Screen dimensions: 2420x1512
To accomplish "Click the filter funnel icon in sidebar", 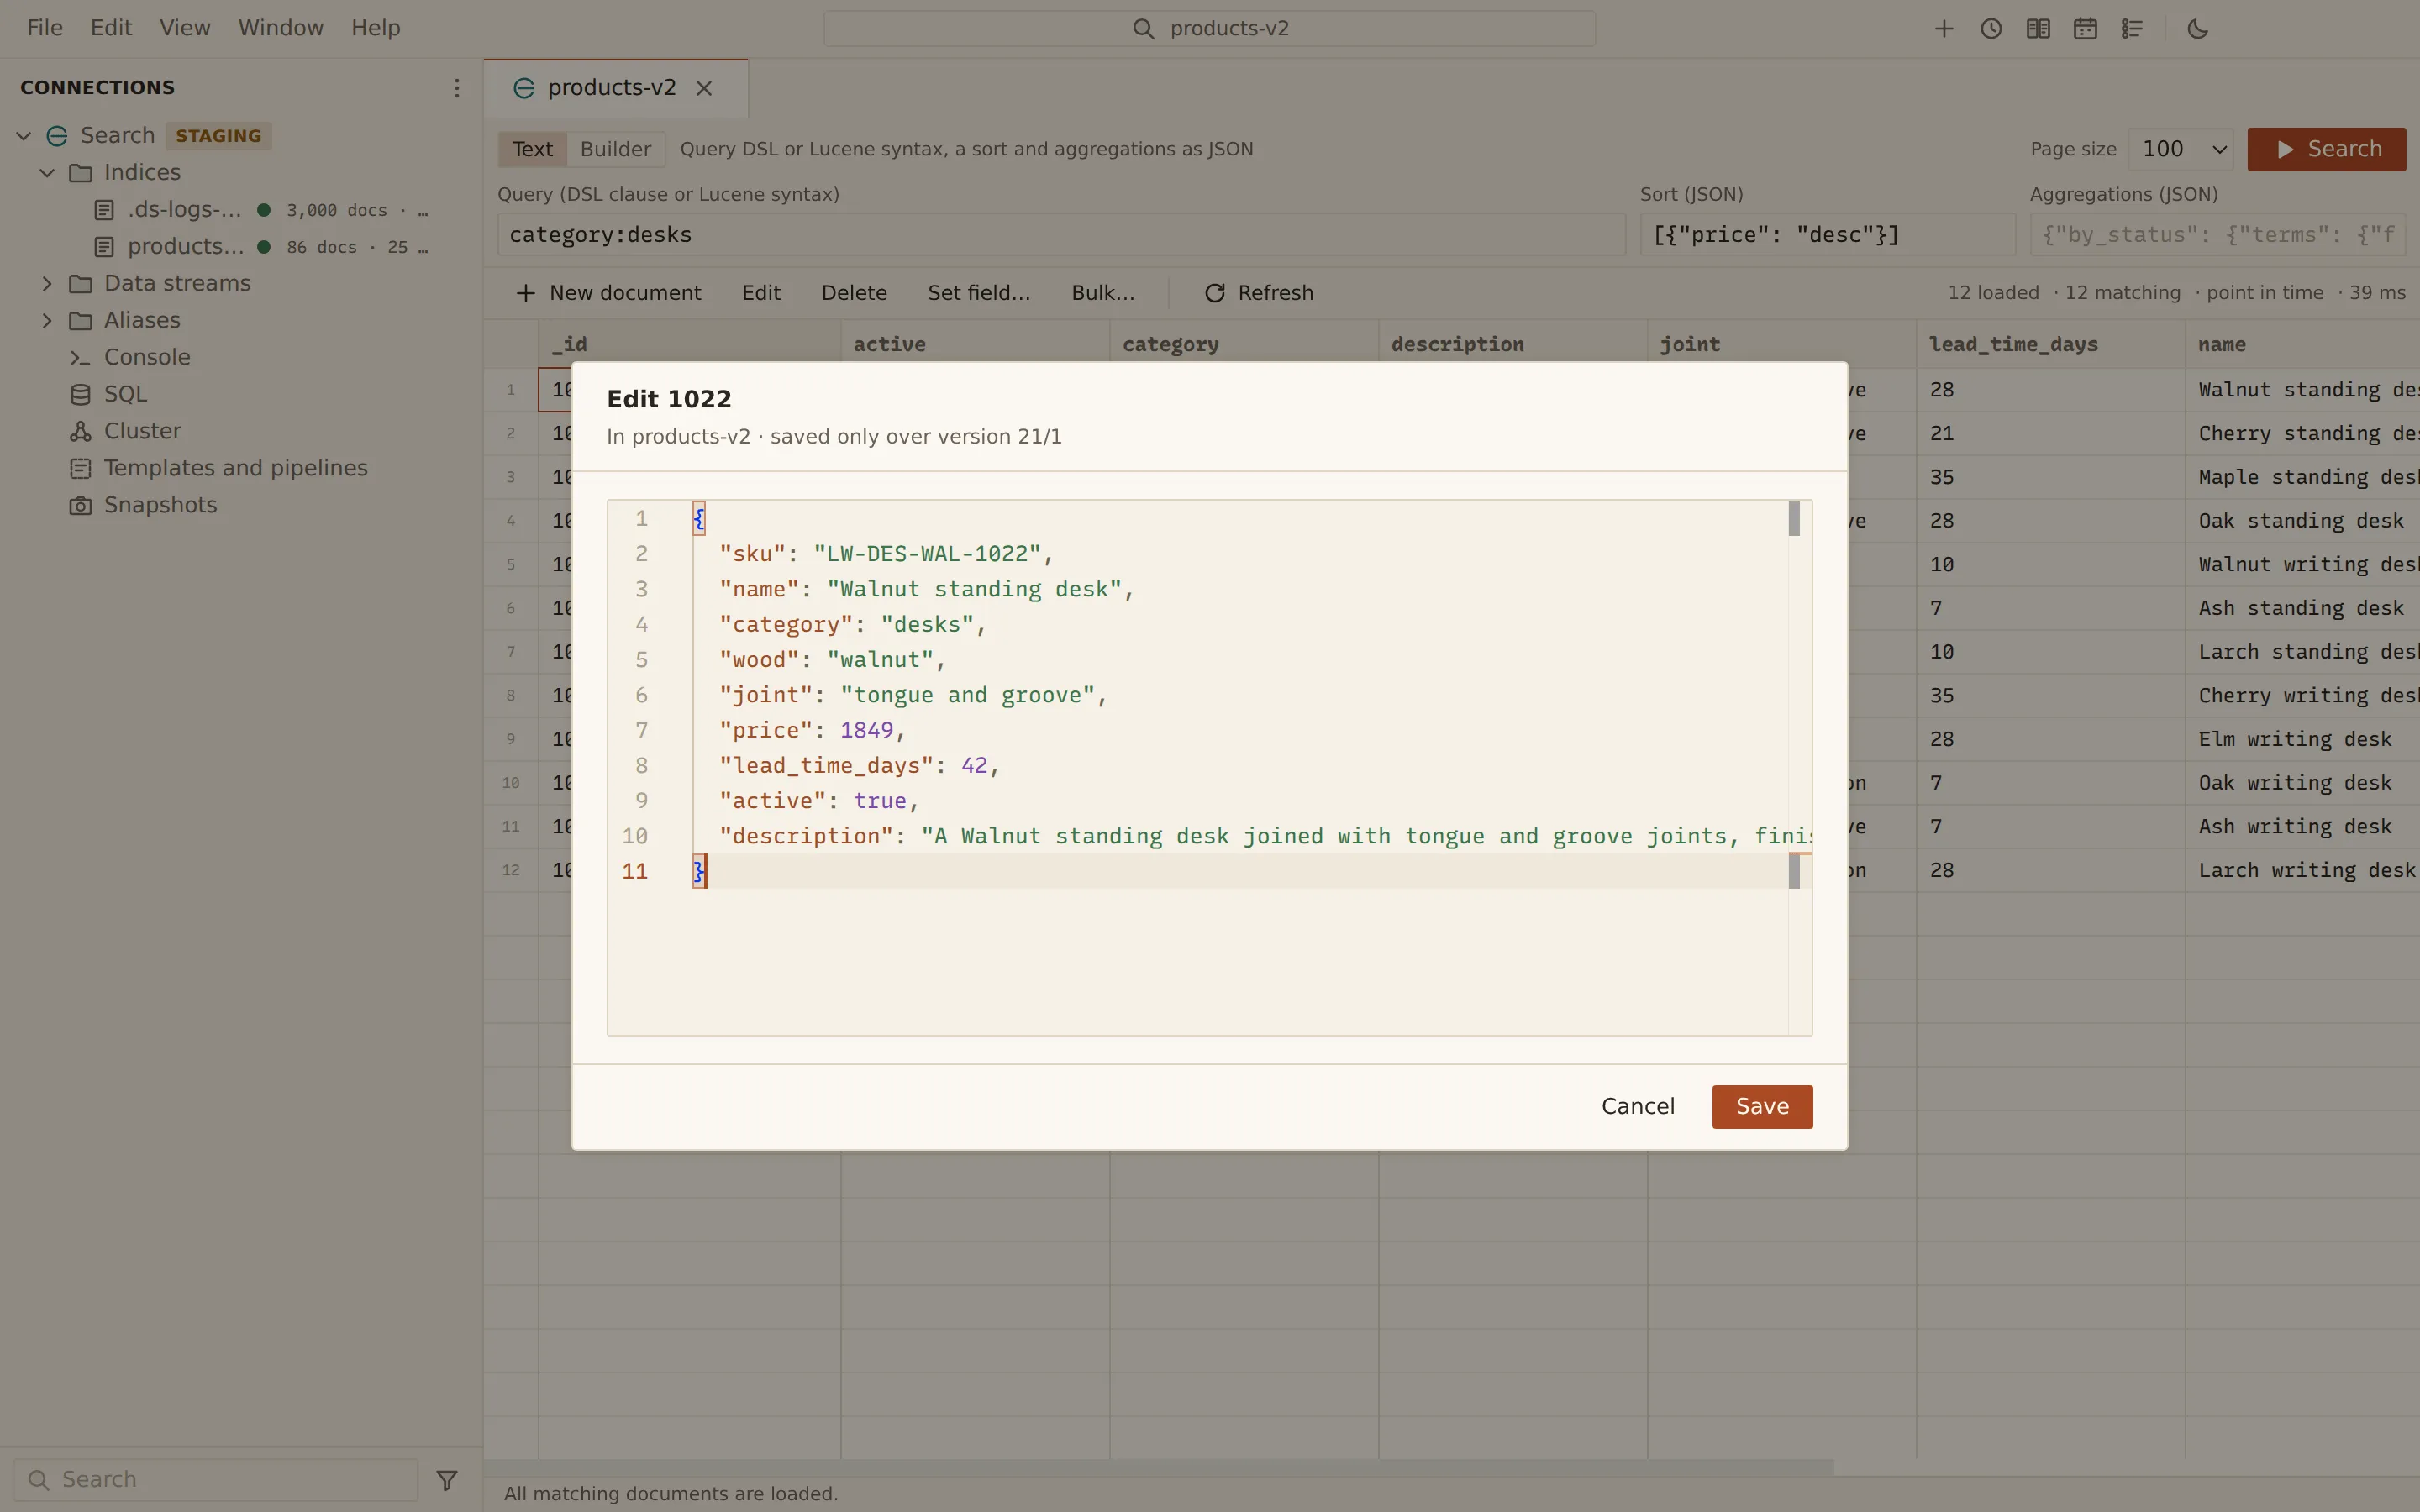I will click(x=447, y=1480).
